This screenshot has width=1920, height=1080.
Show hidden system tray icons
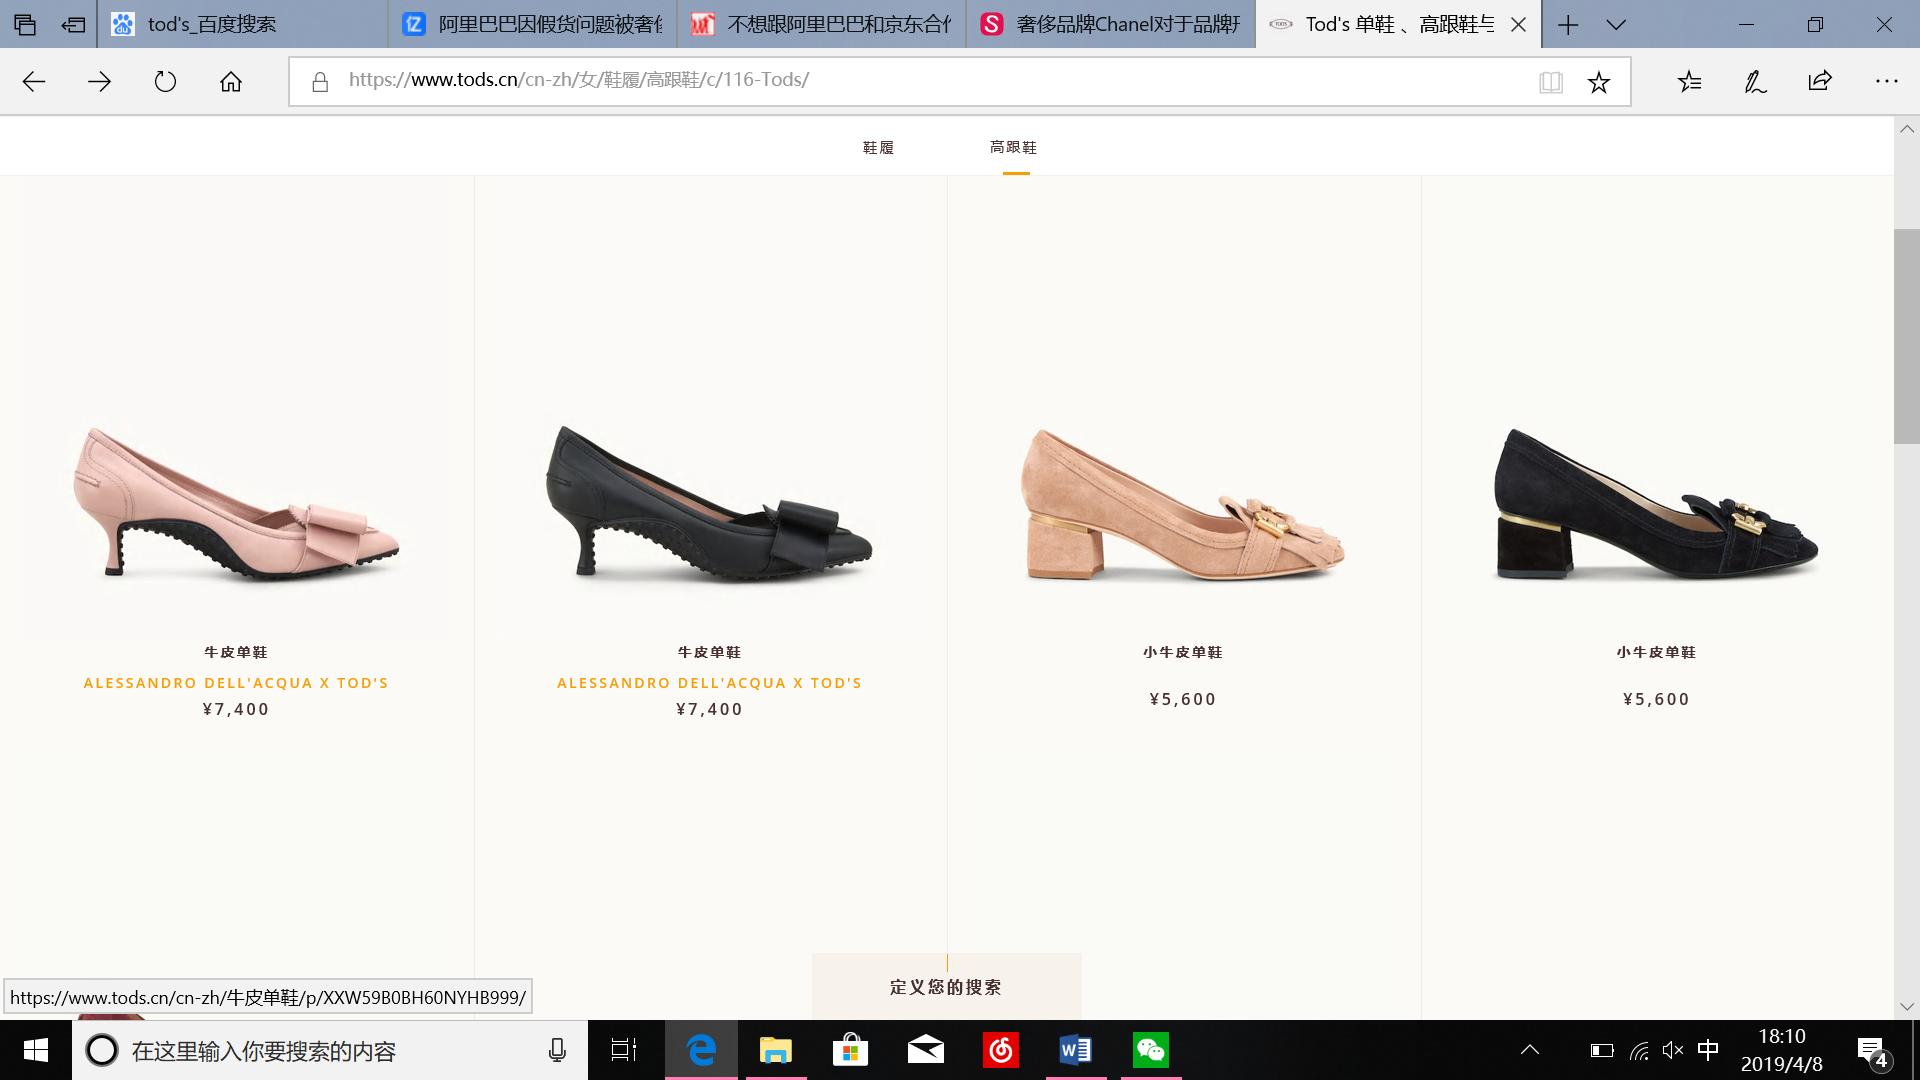coord(1529,1050)
